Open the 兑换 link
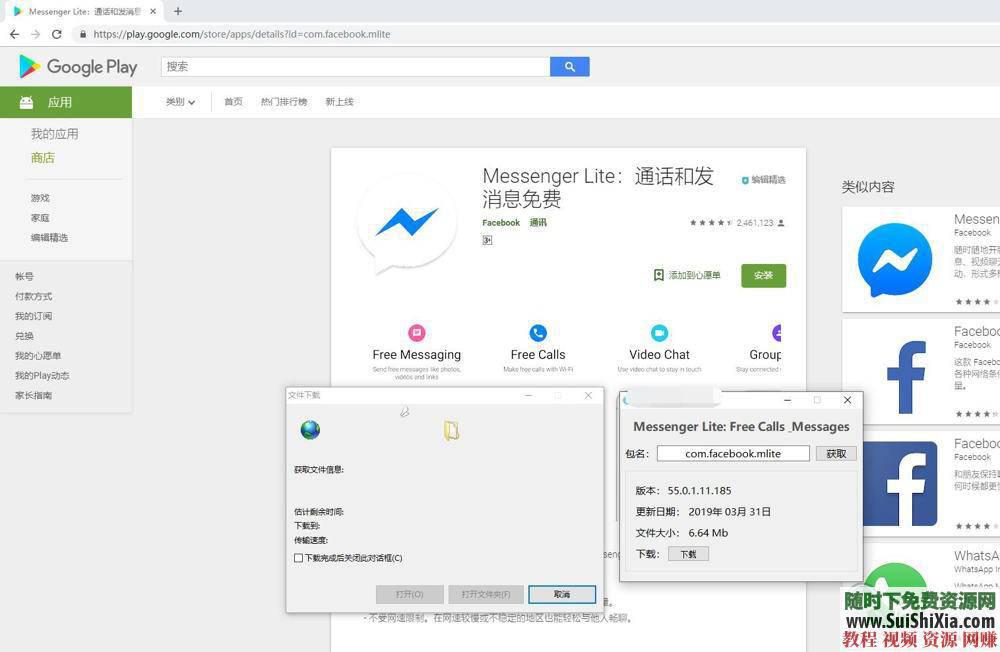1000x652 pixels. pyautogui.click(x=24, y=336)
